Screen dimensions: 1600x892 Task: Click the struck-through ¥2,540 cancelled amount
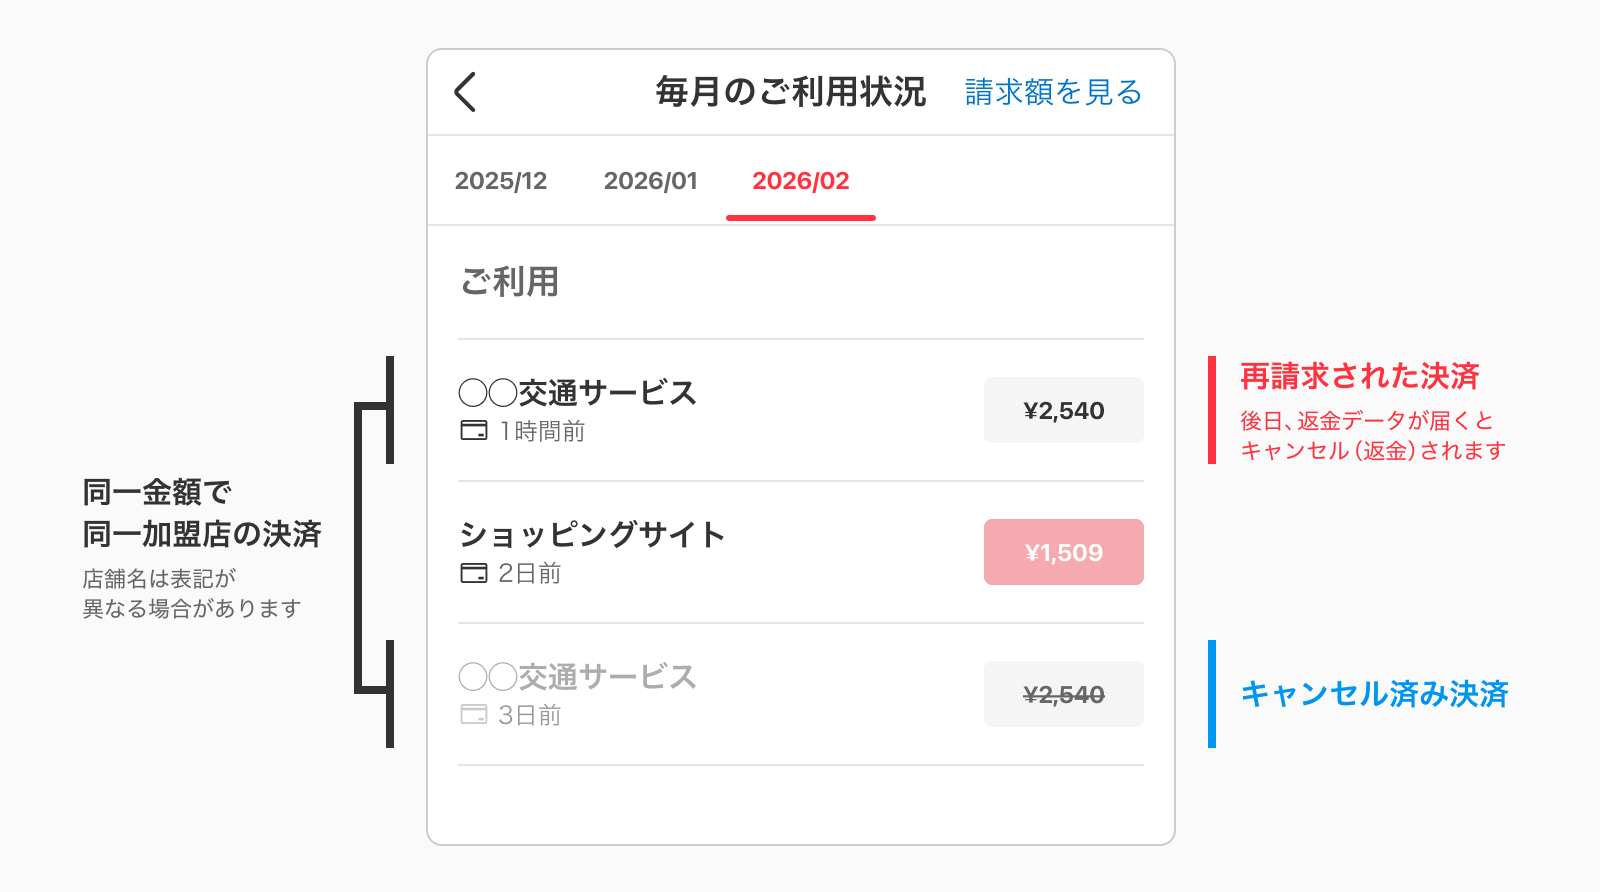1063,694
